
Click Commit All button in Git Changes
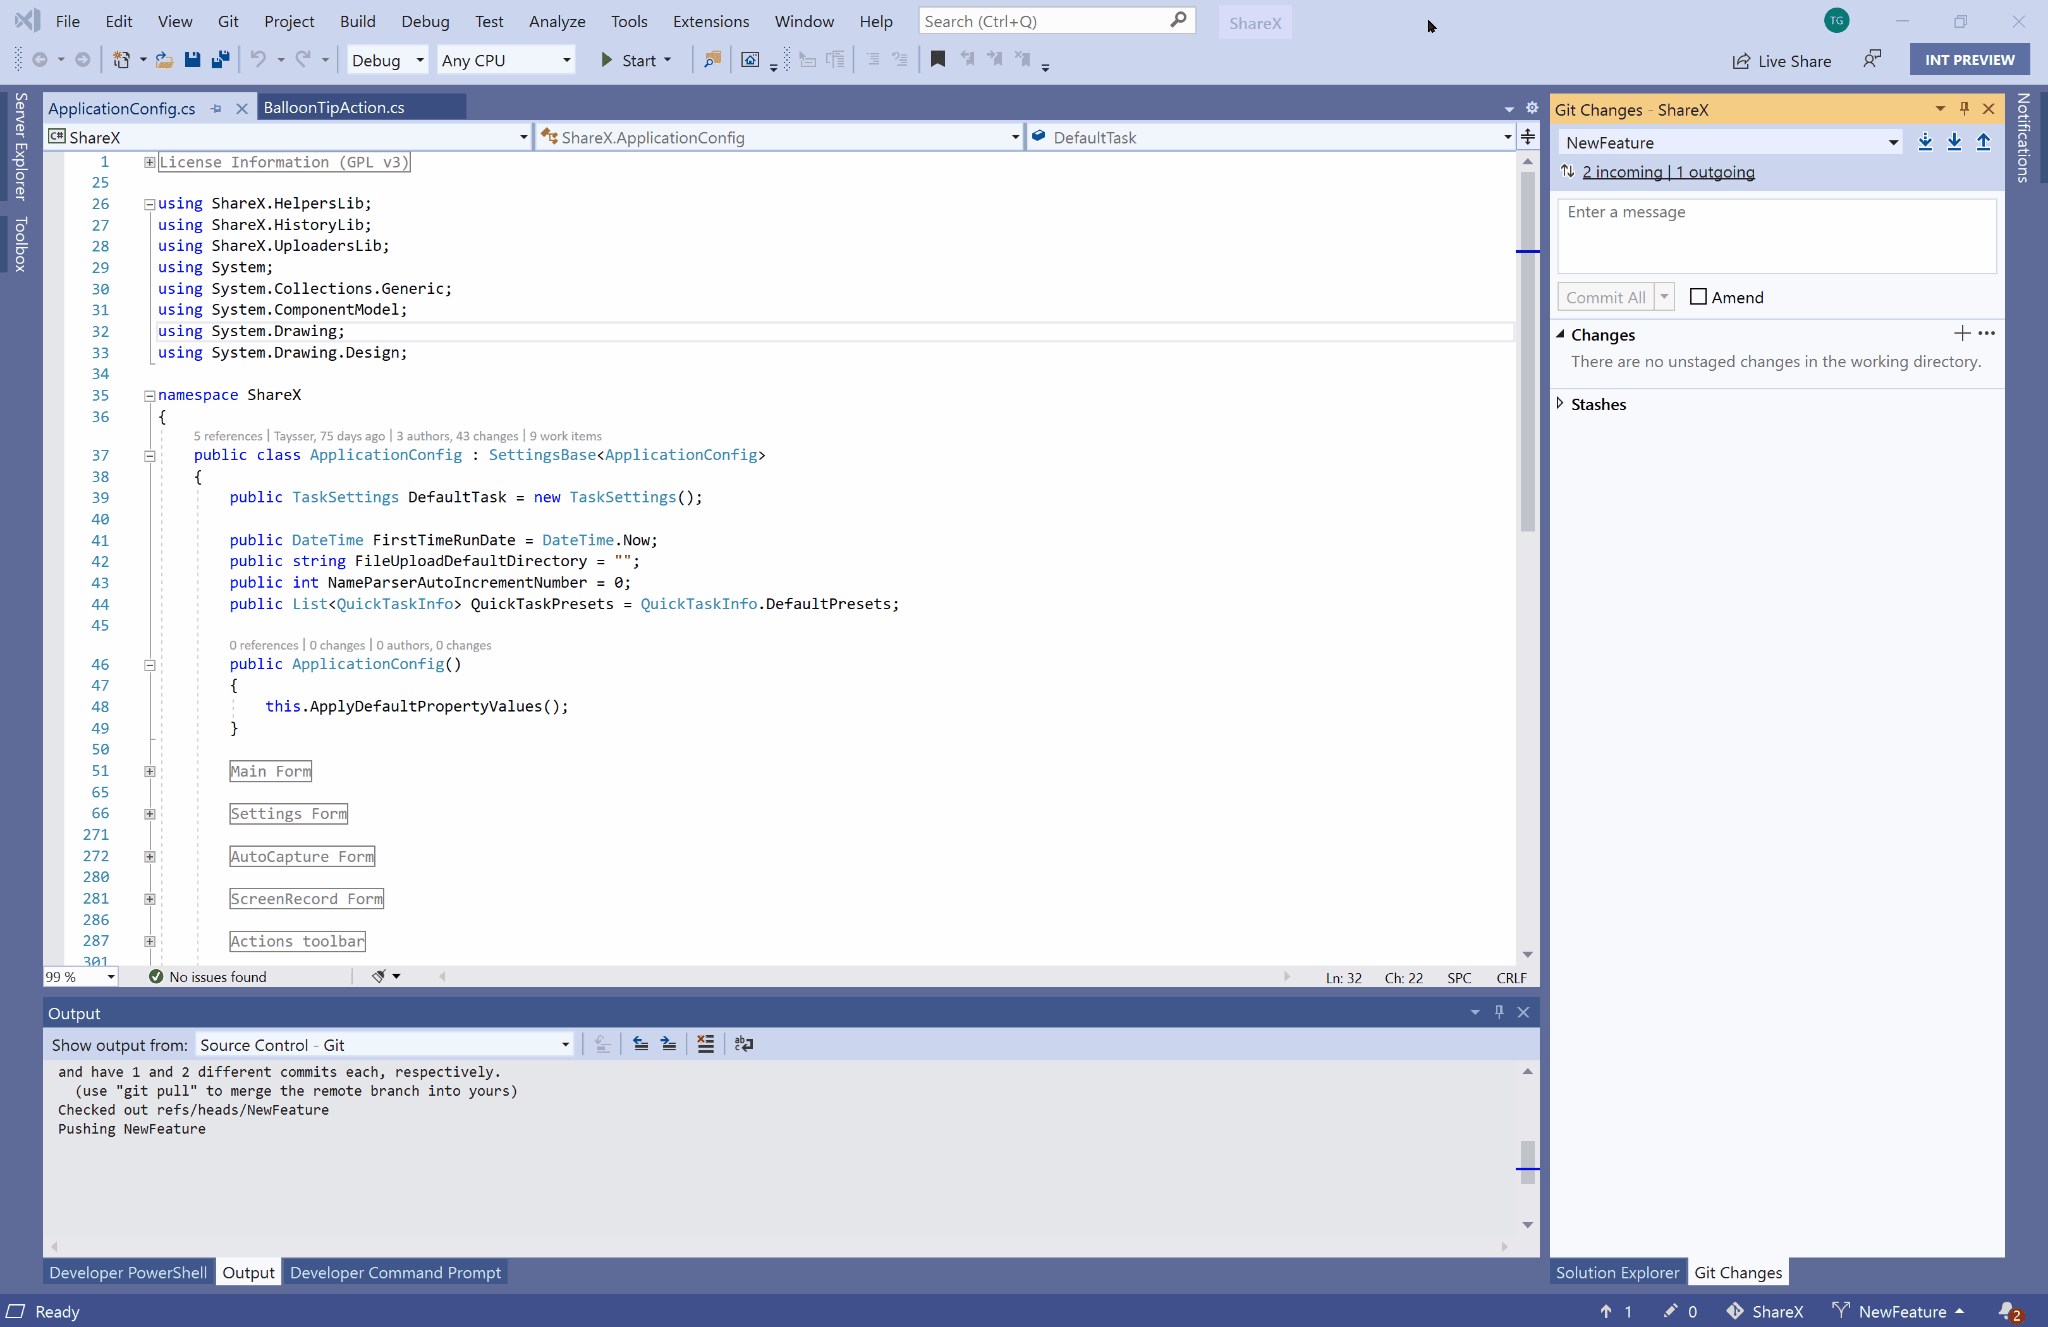[x=1606, y=296]
